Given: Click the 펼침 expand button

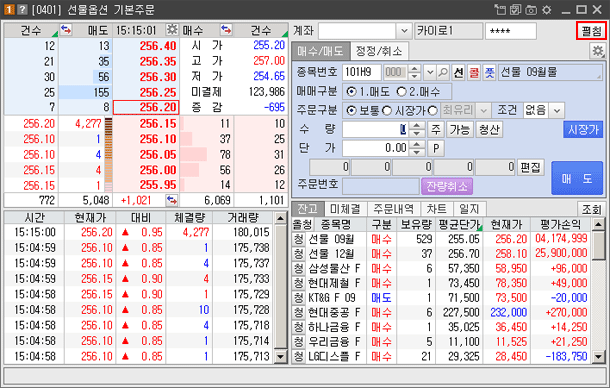Looking at the screenshot, I should pos(591,31).
